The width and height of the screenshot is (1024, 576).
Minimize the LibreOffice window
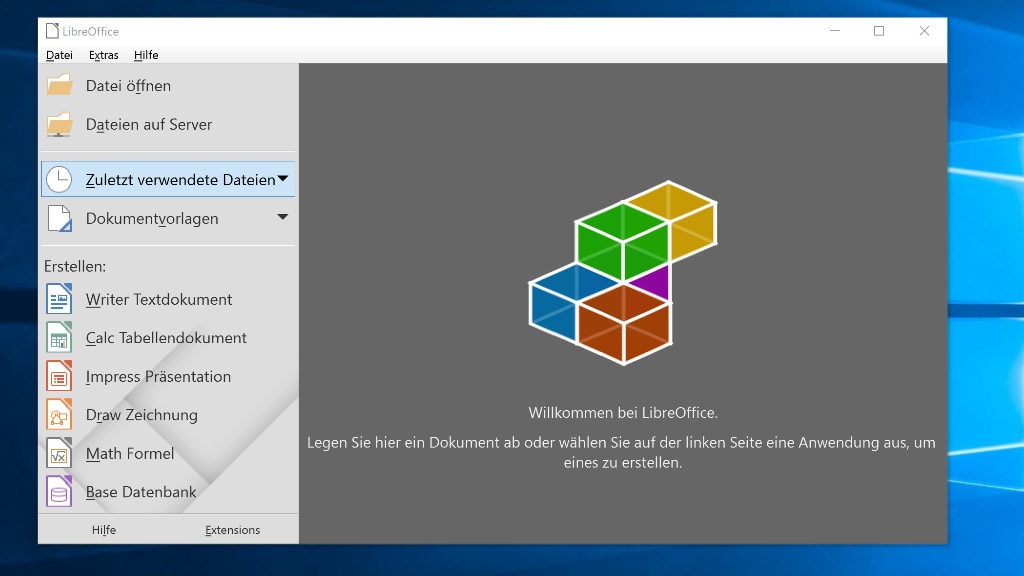[835, 31]
